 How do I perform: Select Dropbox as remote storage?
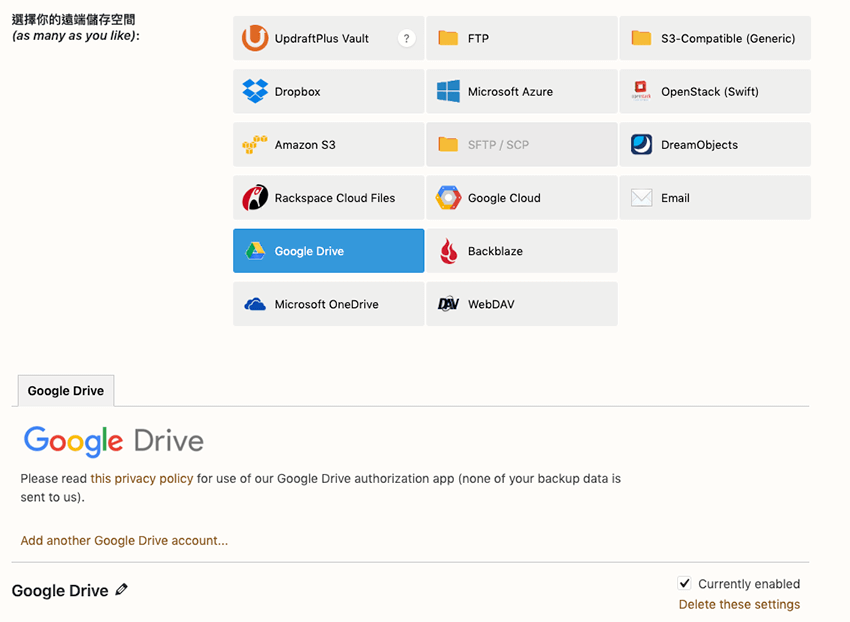[329, 91]
